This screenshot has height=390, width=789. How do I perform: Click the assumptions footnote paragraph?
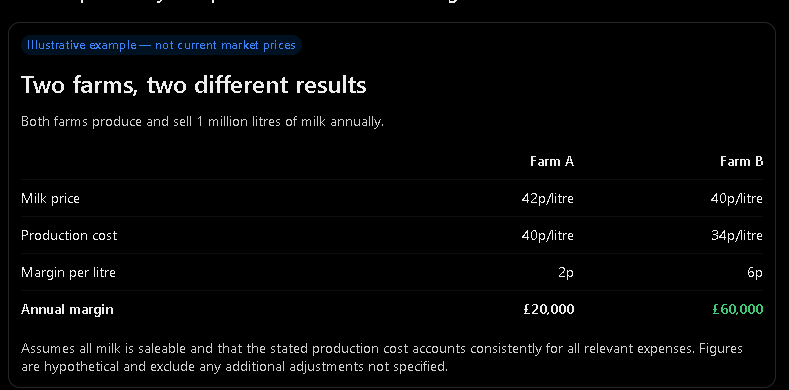coord(382,357)
